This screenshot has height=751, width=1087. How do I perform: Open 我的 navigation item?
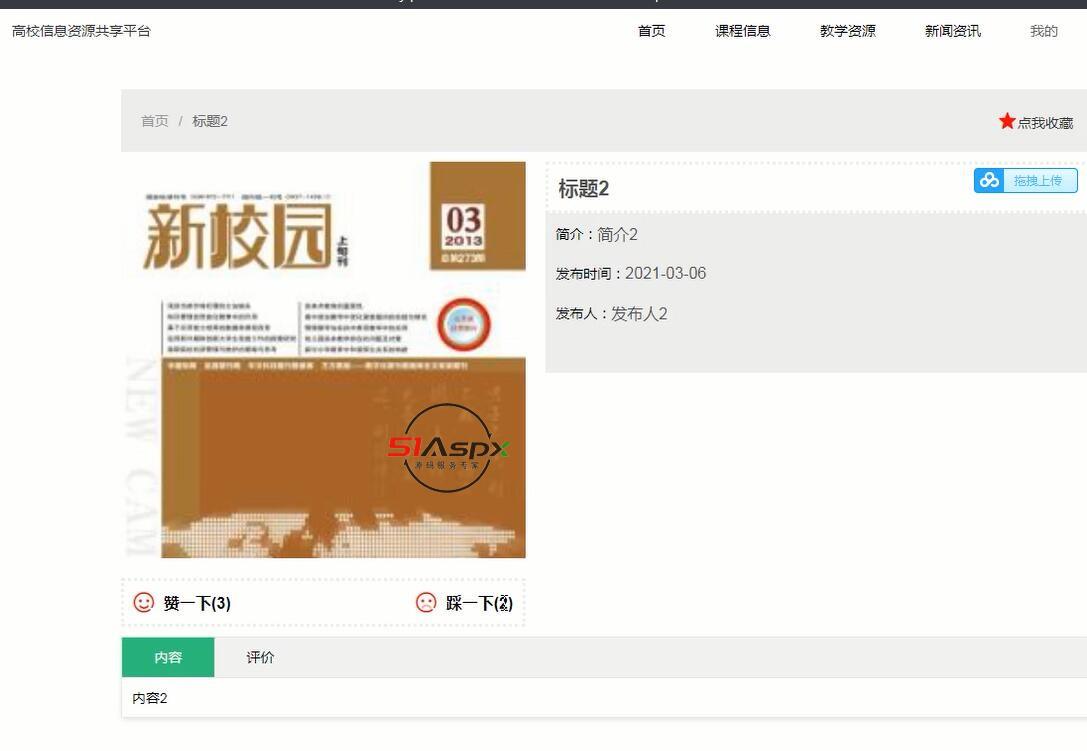1043,31
